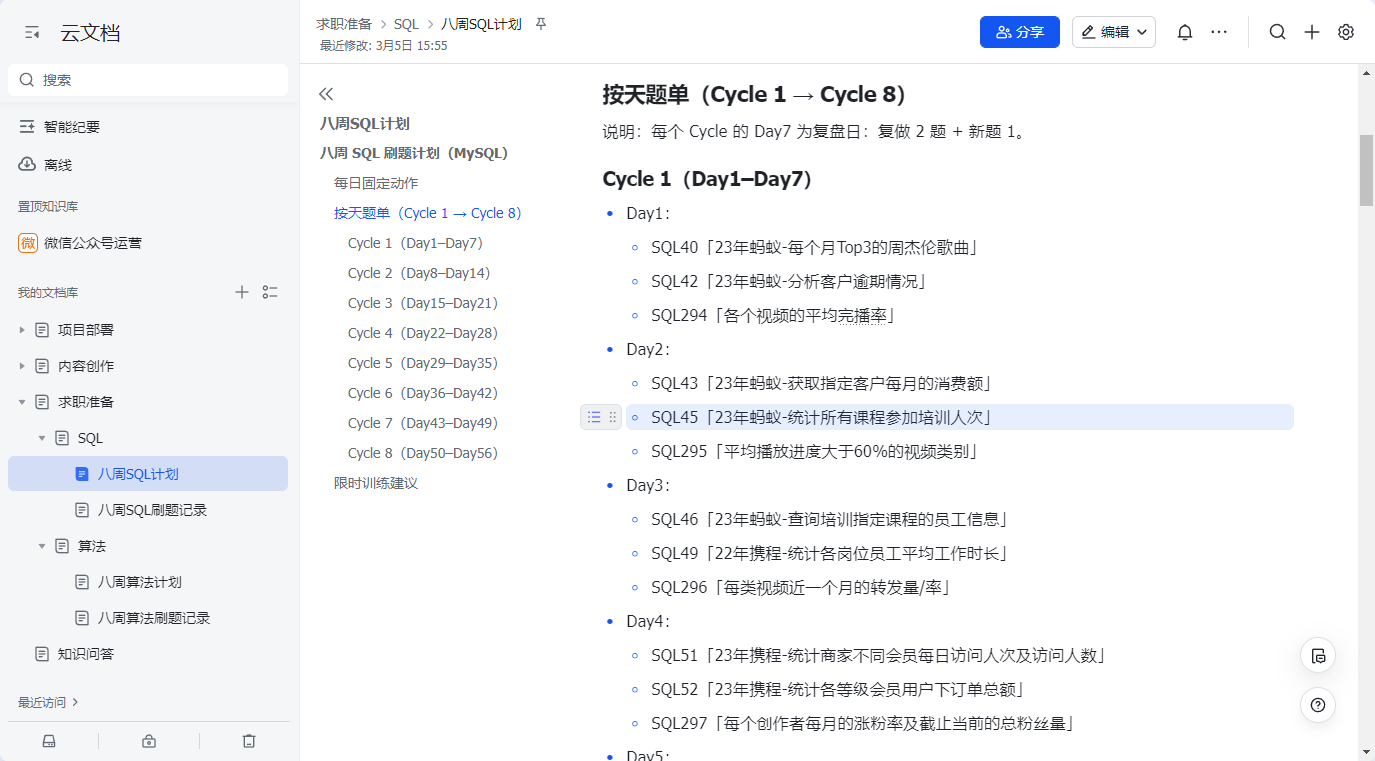This screenshot has height=761, width=1375.
Task: Open the help question mark button
Action: [1318, 705]
